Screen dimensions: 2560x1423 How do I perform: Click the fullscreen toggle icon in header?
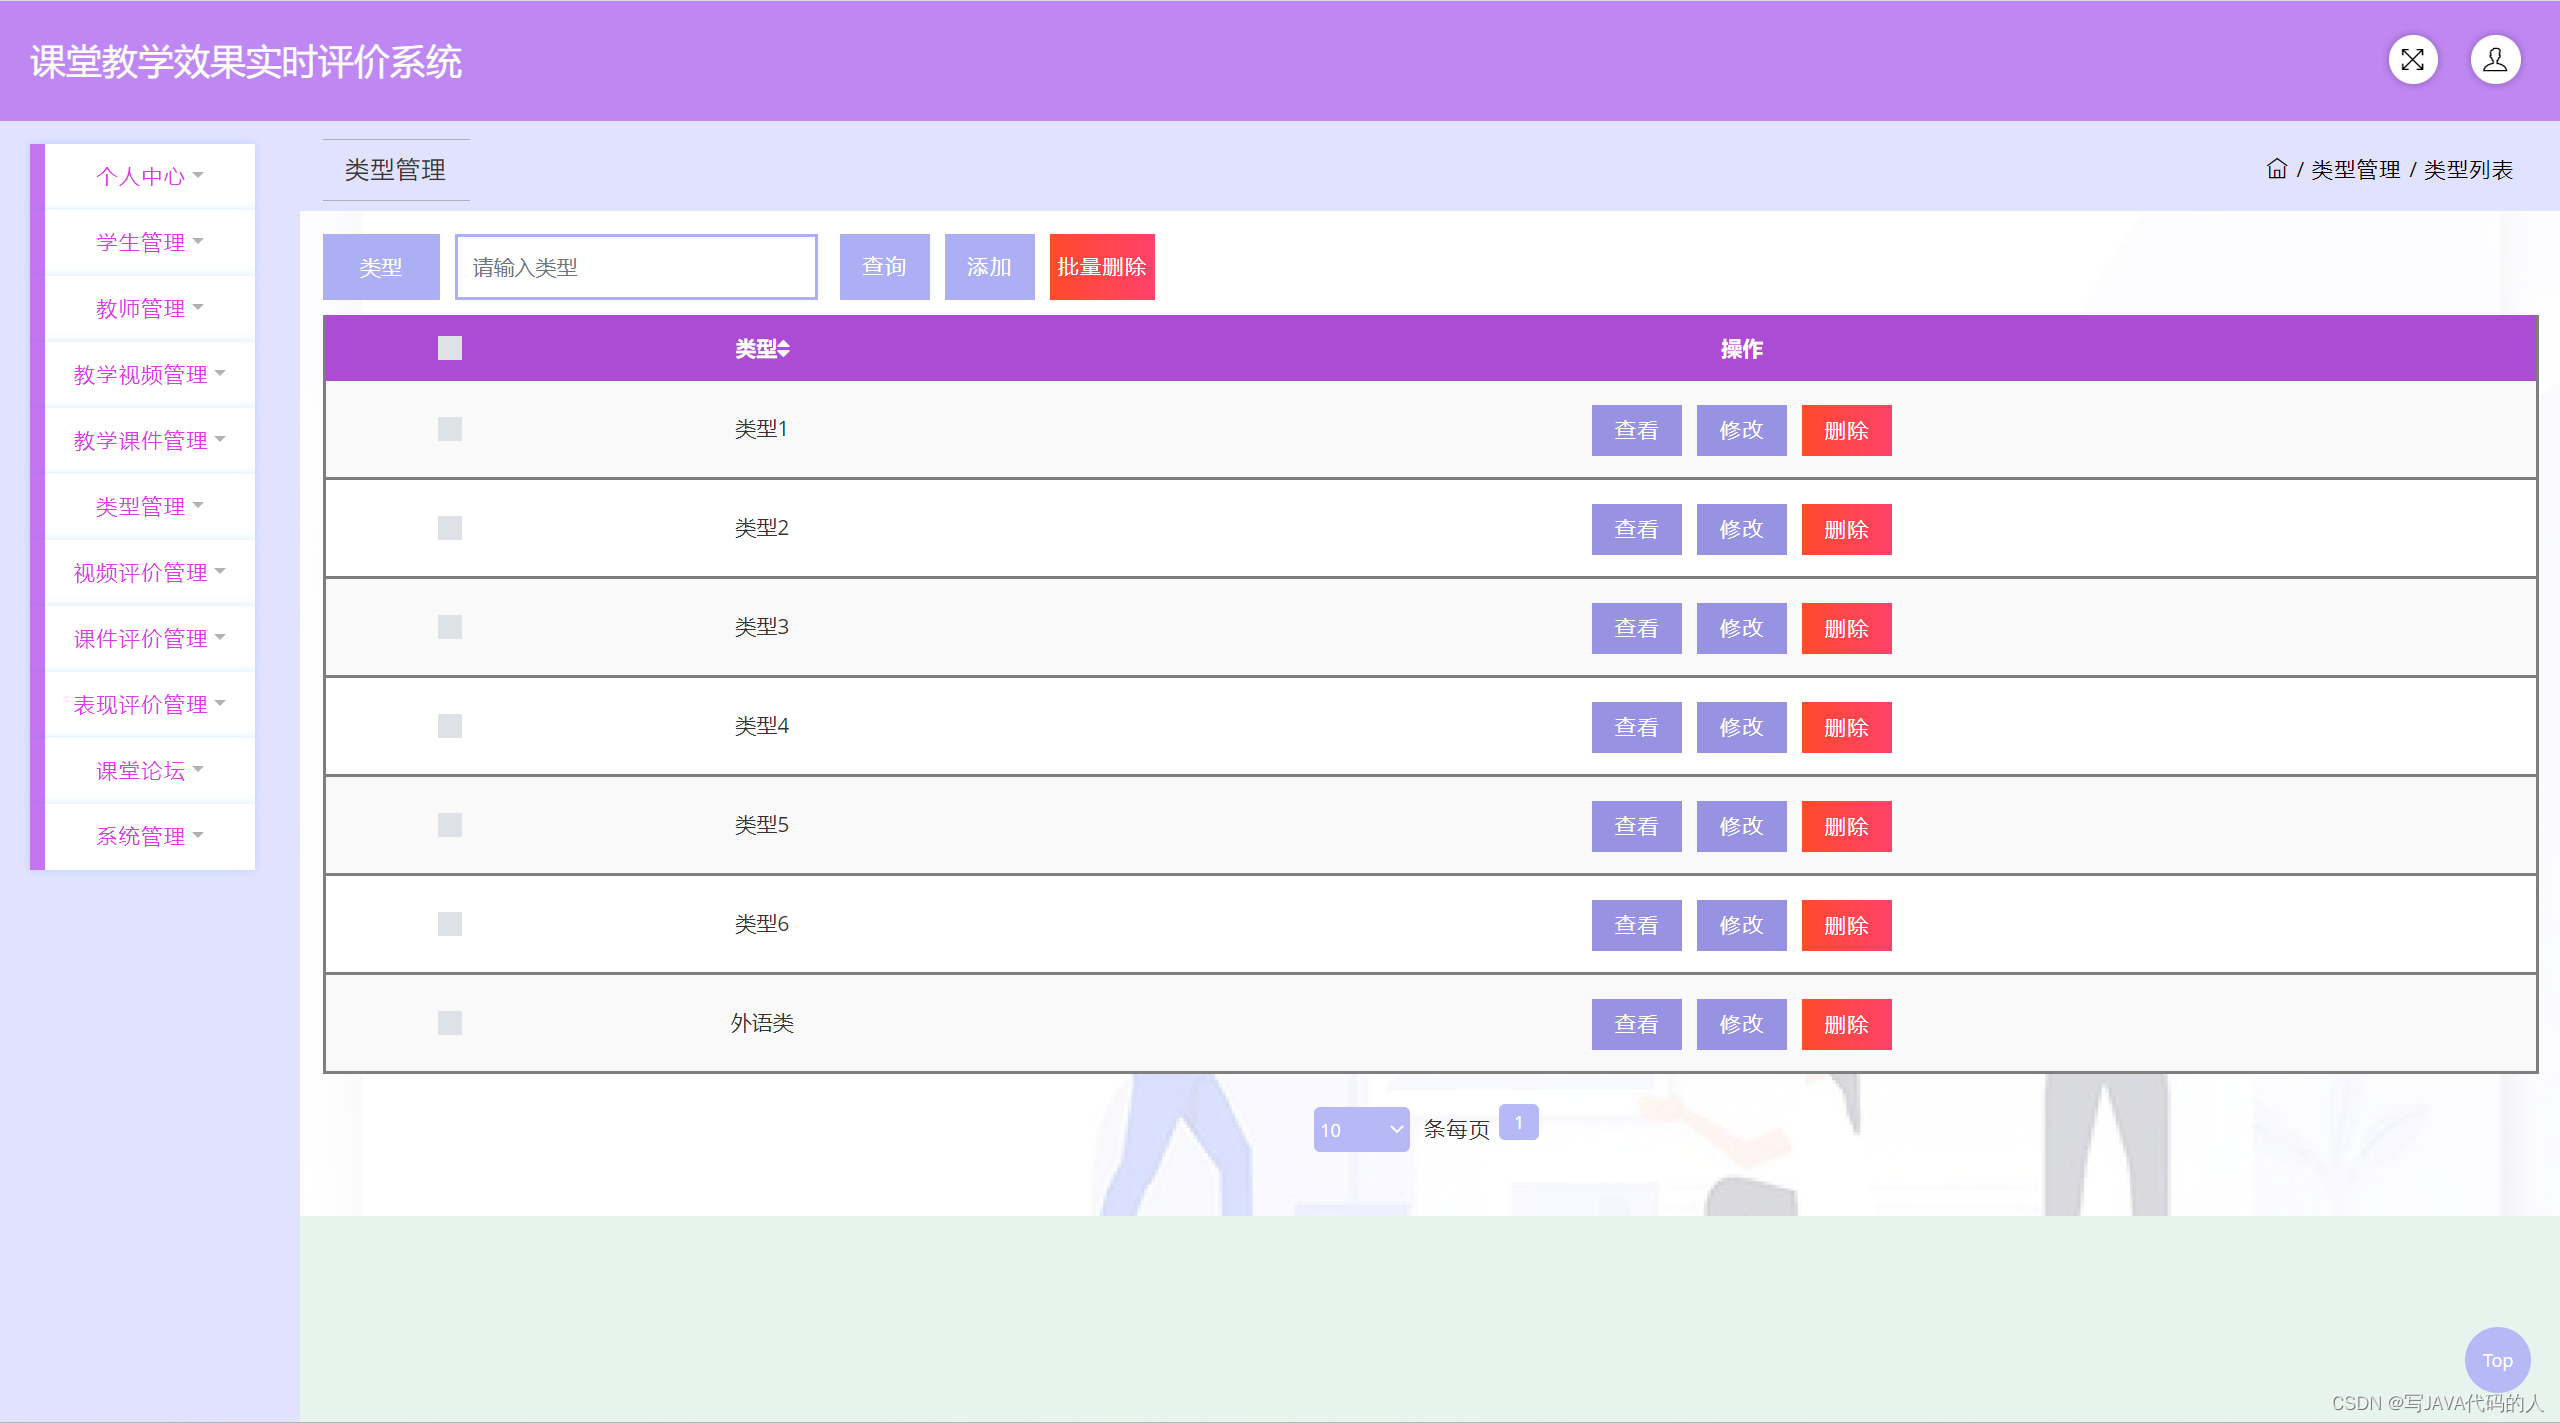click(2412, 60)
